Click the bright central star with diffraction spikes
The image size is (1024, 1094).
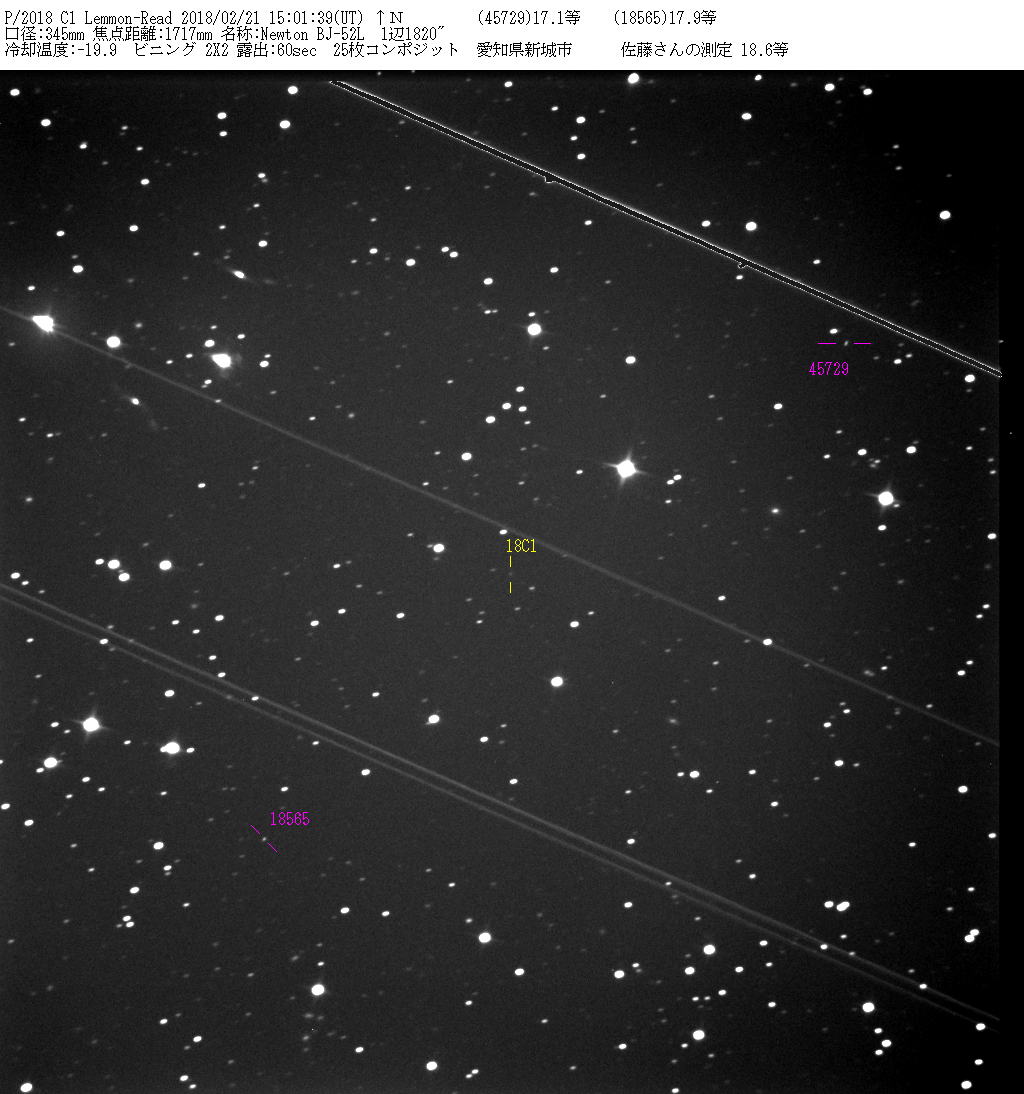point(626,468)
